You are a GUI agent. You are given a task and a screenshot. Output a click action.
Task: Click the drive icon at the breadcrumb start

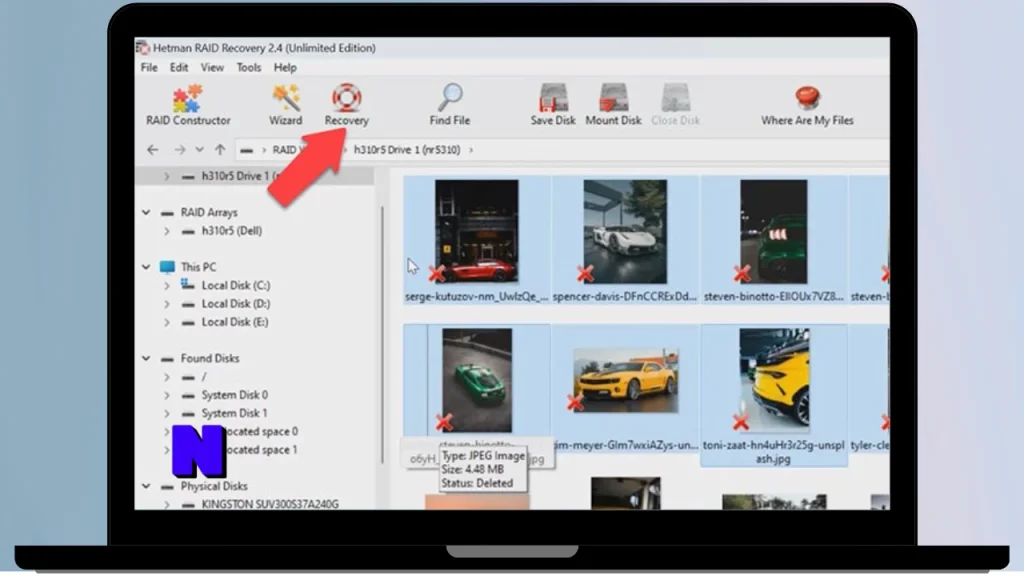(246, 150)
